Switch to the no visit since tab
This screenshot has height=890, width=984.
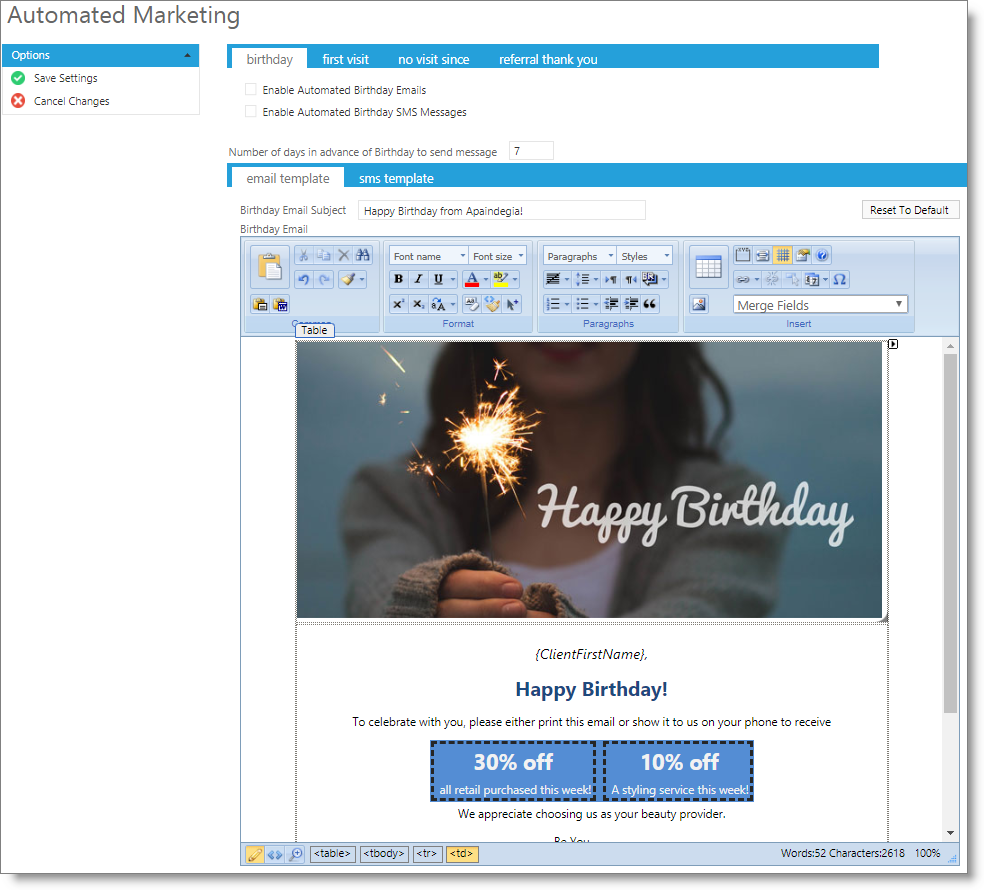(x=434, y=59)
